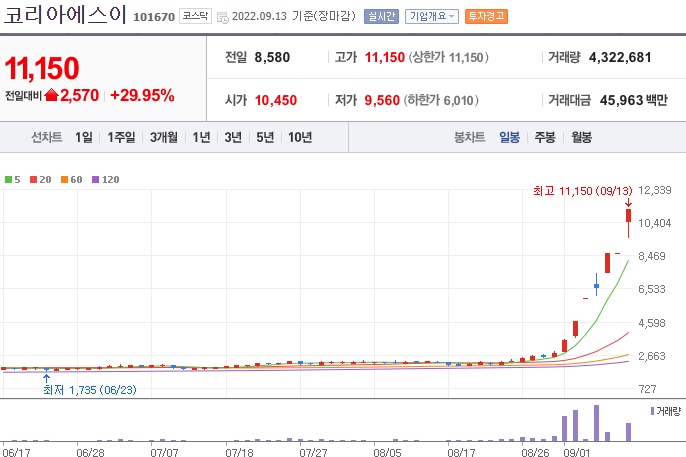
Task: Click purple 120-day moving average swatch
Action: click(95, 179)
